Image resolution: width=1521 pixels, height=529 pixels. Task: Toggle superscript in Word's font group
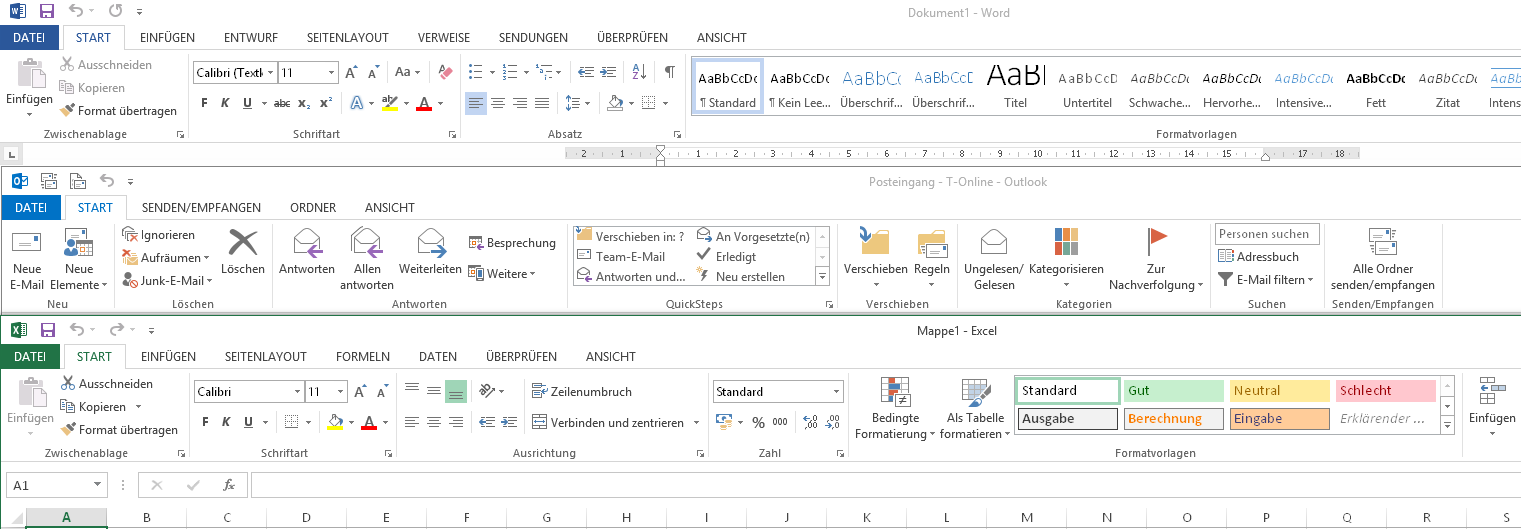click(x=325, y=103)
